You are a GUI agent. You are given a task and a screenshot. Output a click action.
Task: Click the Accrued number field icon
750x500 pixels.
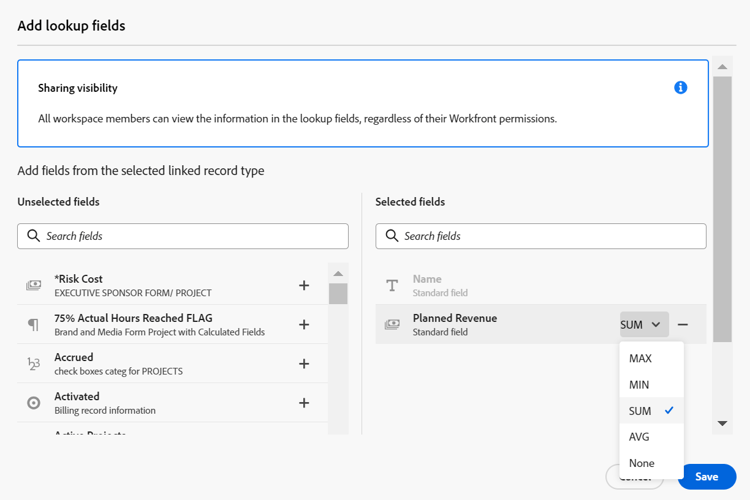pyautogui.click(x=34, y=364)
